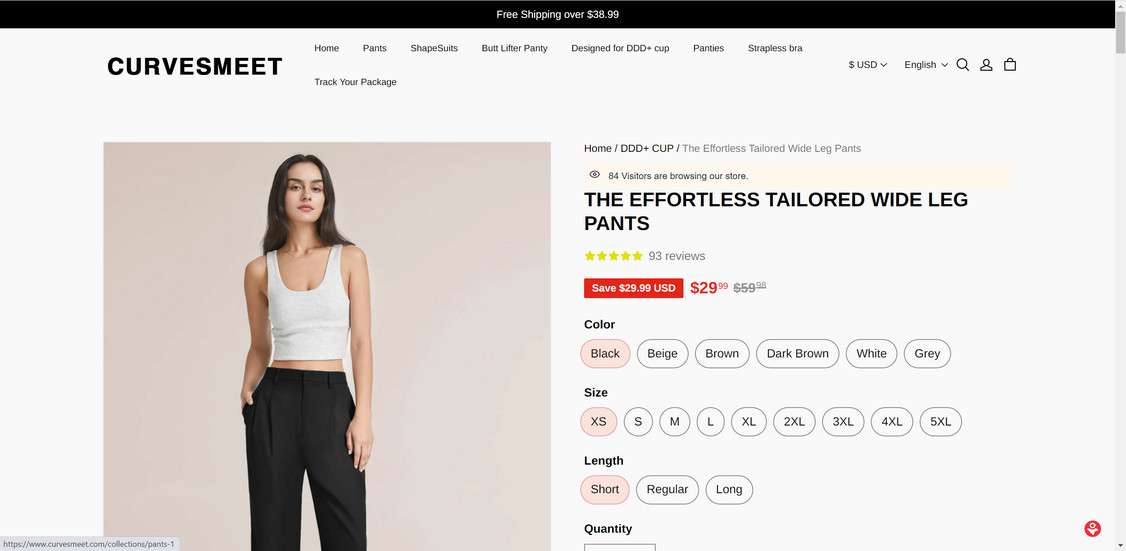Expand the USD currency dropdown
Screen dimensions: 1126x551
[x=867, y=65]
